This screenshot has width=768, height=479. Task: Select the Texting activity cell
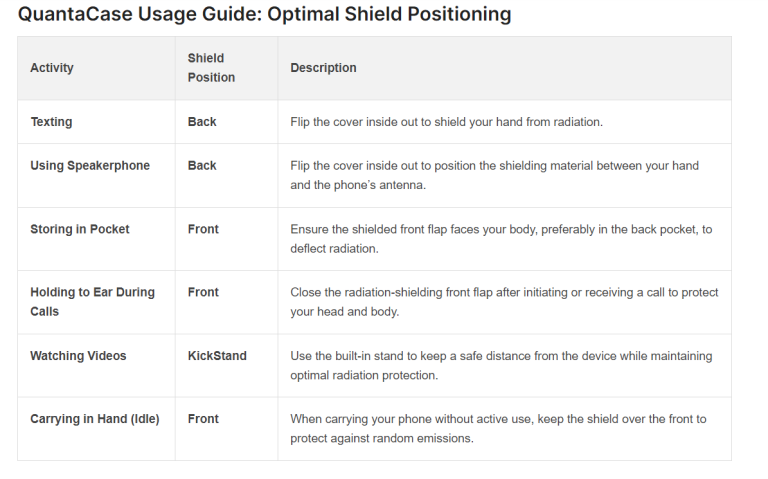[x=51, y=122]
